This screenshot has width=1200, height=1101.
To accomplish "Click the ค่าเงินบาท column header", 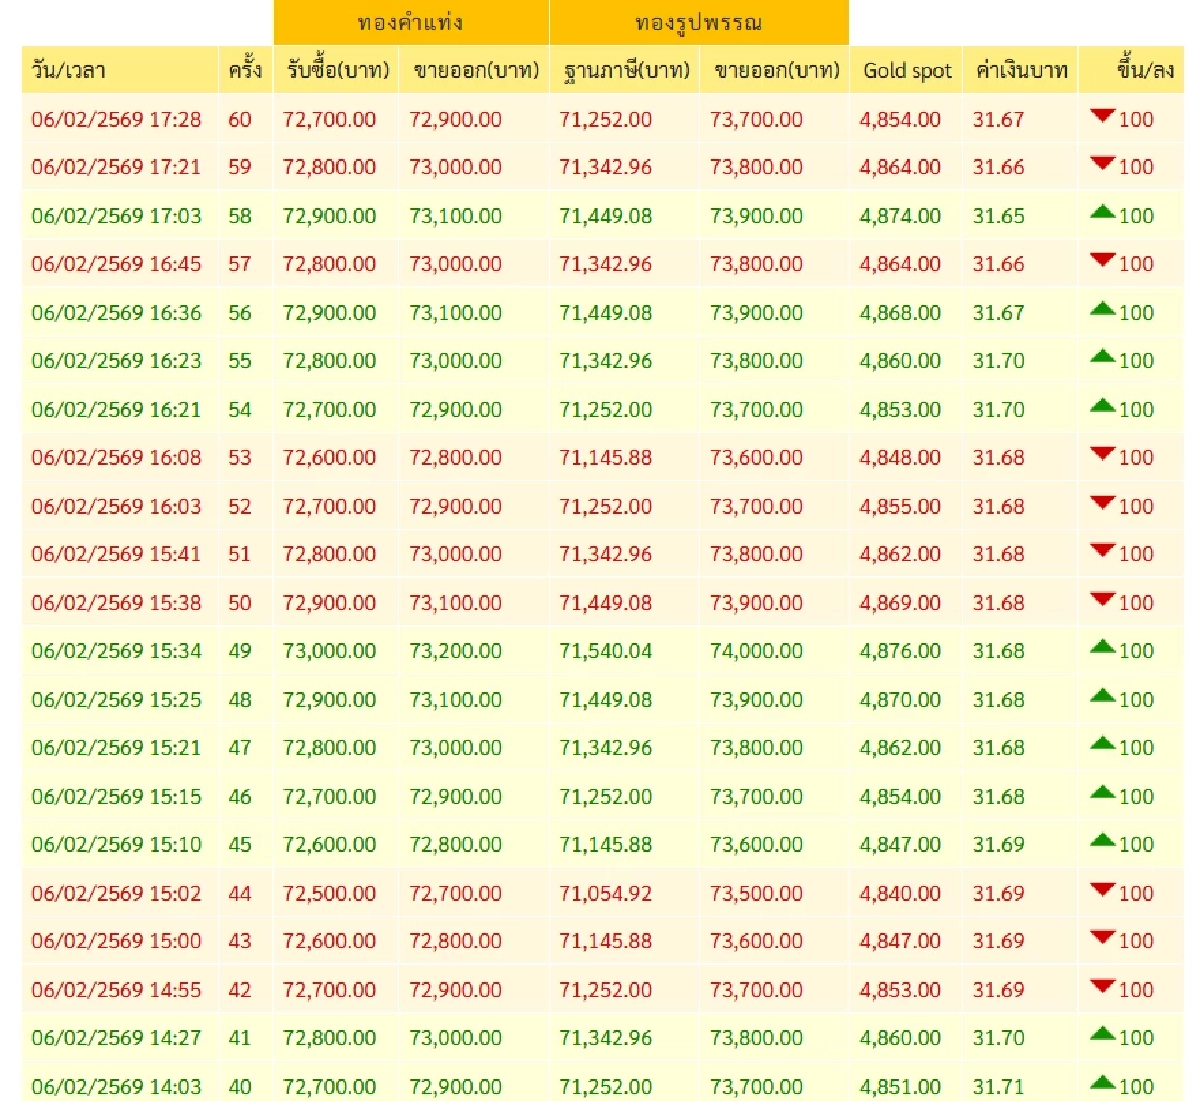I will (x=1021, y=70).
